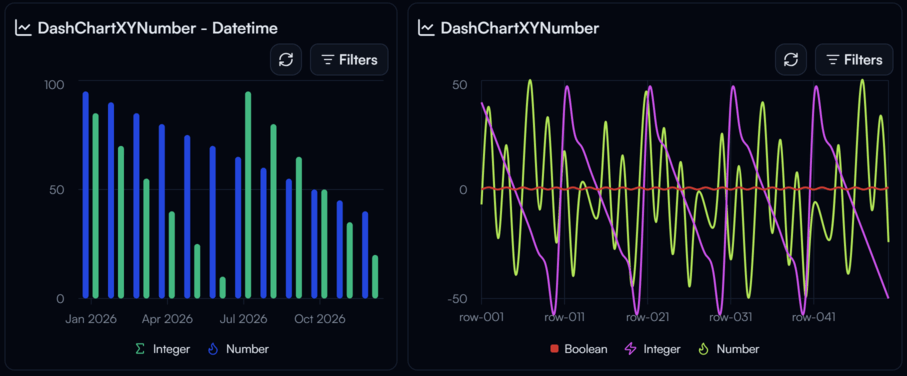
Task: Refresh the DashChartXYNumber line chart
Action: click(x=791, y=60)
